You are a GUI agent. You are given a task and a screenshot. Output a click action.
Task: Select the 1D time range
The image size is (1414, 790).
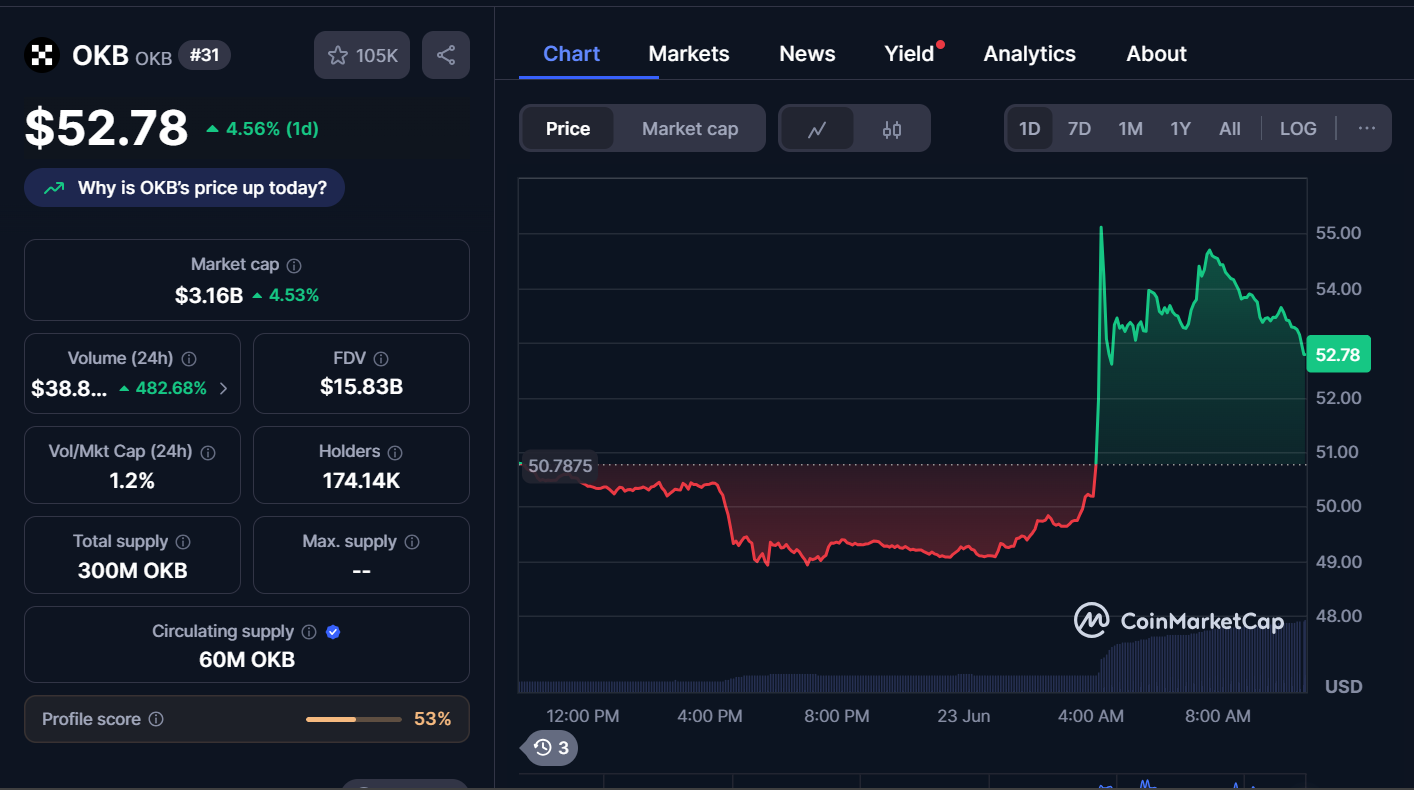[x=1029, y=129]
